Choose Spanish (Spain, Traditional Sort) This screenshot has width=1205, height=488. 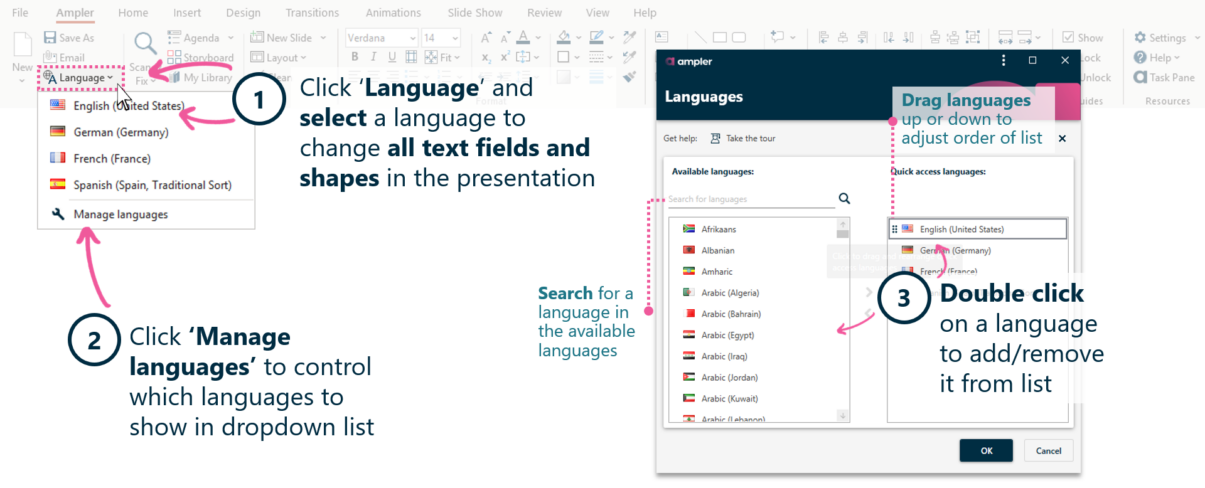tap(146, 184)
